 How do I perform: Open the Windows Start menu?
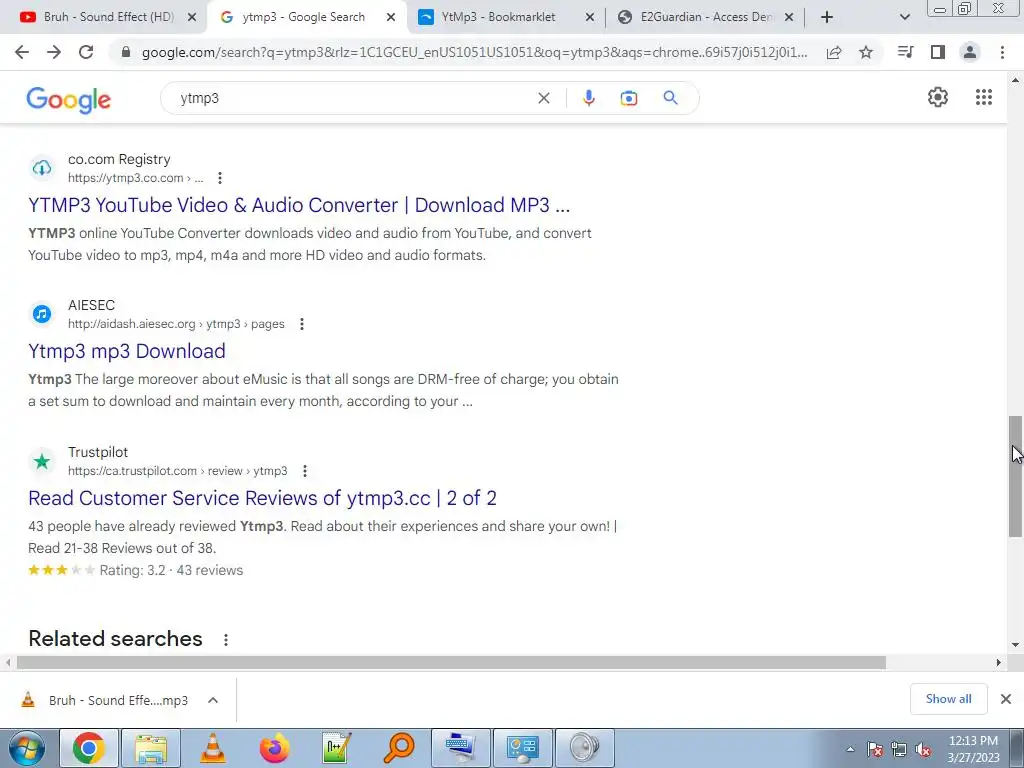click(x=27, y=748)
